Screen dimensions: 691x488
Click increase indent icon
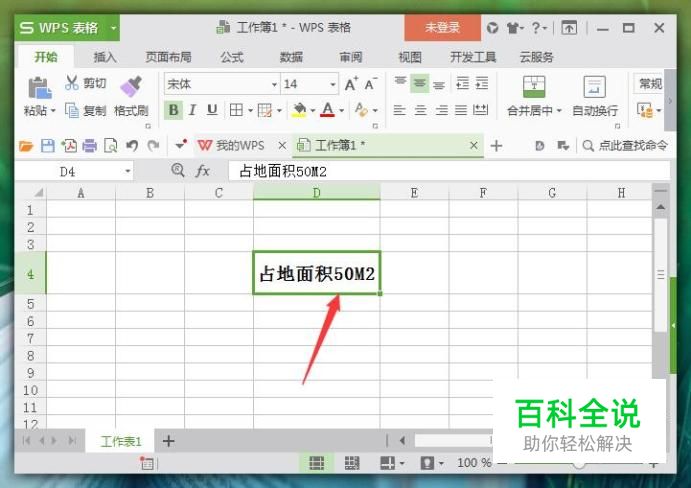[x=482, y=83]
